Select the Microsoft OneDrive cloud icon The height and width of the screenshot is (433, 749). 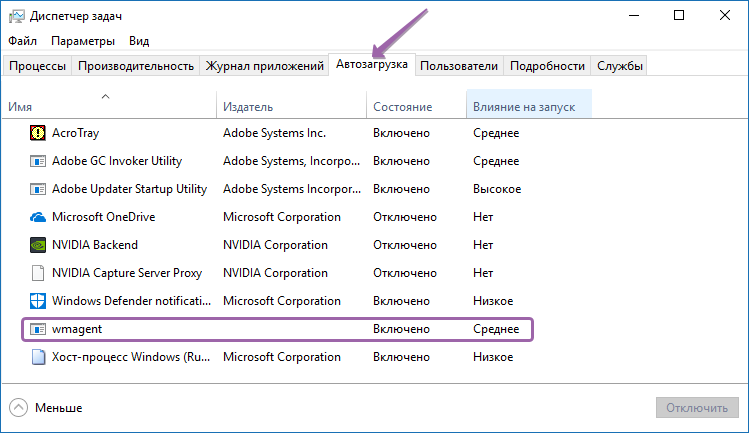click(38, 216)
